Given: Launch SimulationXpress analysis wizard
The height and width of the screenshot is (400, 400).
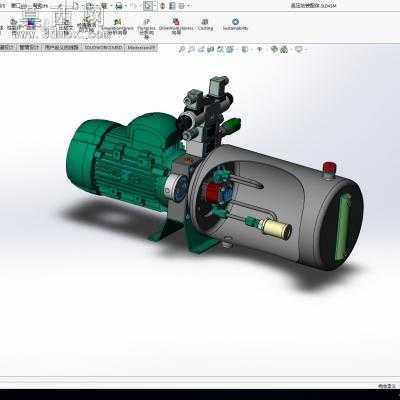Looking at the screenshot, I should point(117,26).
